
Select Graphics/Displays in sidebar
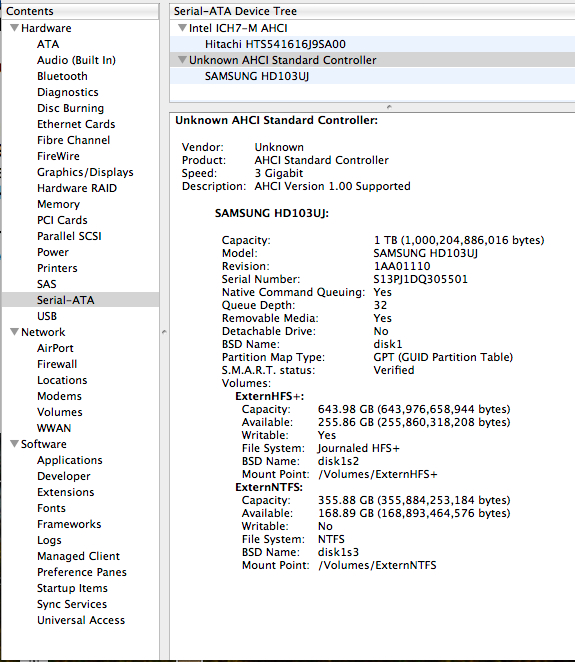[85, 172]
